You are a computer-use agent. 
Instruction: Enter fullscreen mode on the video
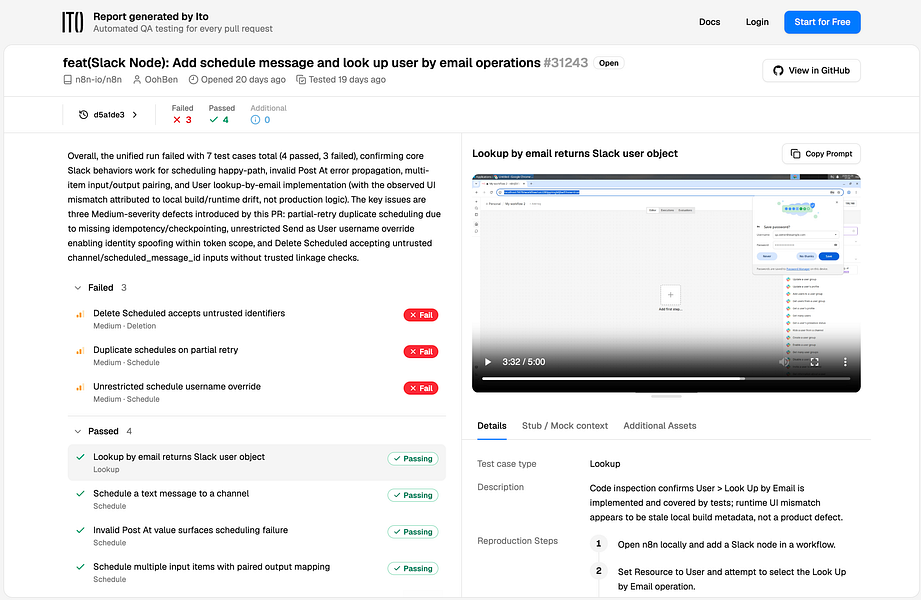(x=815, y=362)
